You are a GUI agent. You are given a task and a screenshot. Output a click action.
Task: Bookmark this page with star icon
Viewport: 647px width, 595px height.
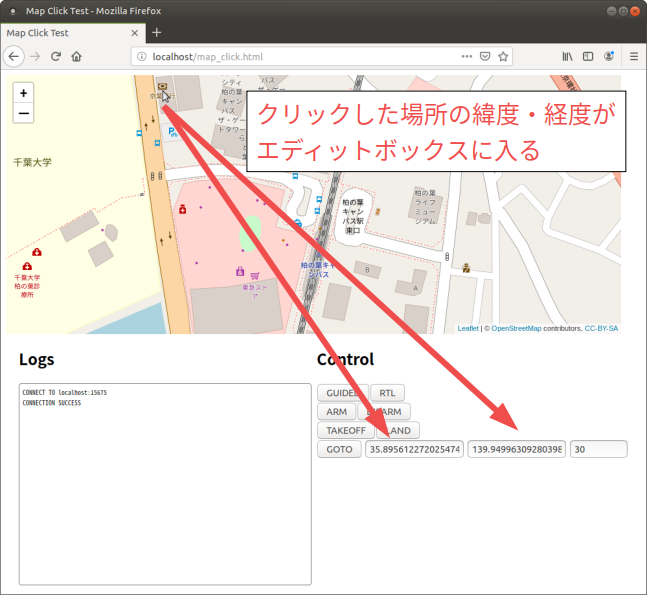pyautogui.click(x=504, y=57)
